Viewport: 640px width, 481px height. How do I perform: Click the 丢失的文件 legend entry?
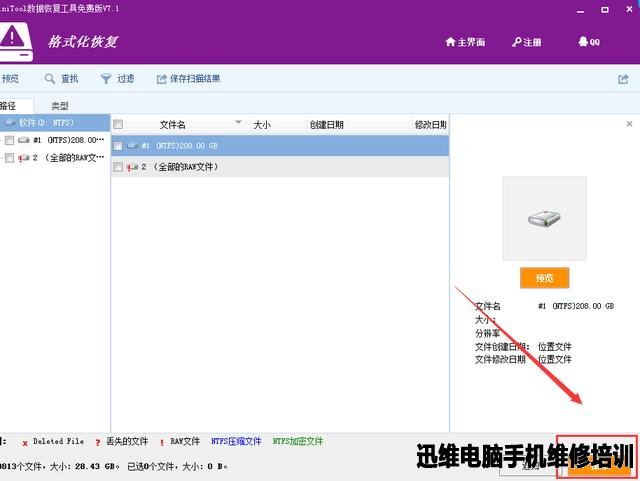(122, 441)
